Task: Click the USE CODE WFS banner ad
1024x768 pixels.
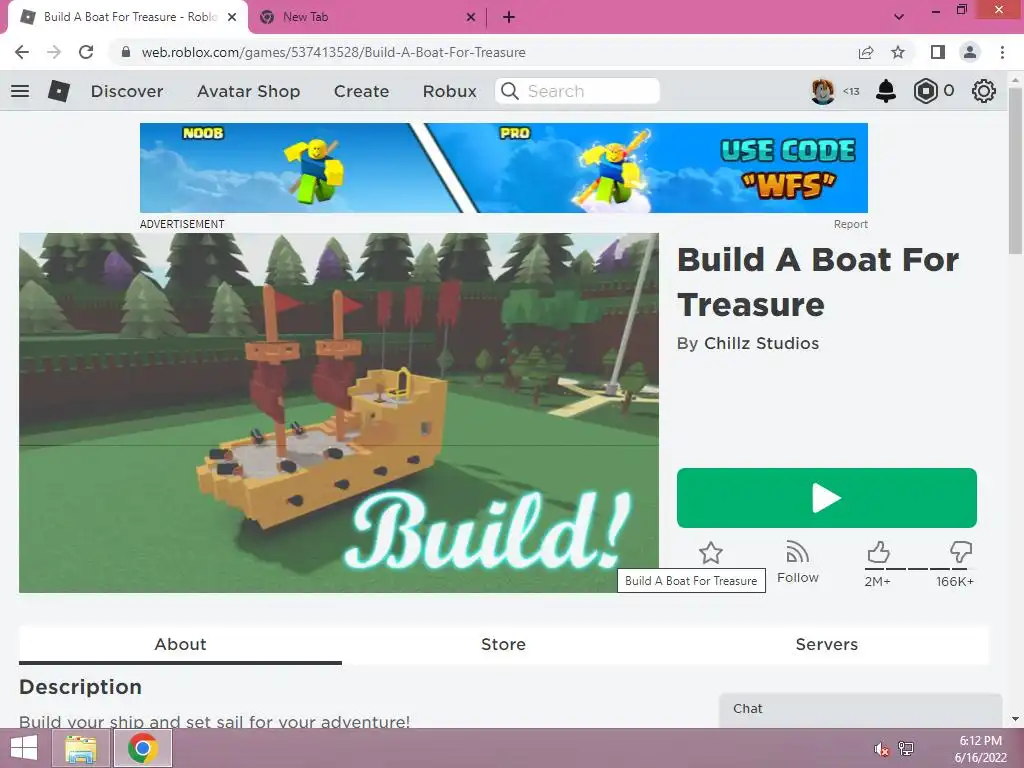Action: [504, 168]
